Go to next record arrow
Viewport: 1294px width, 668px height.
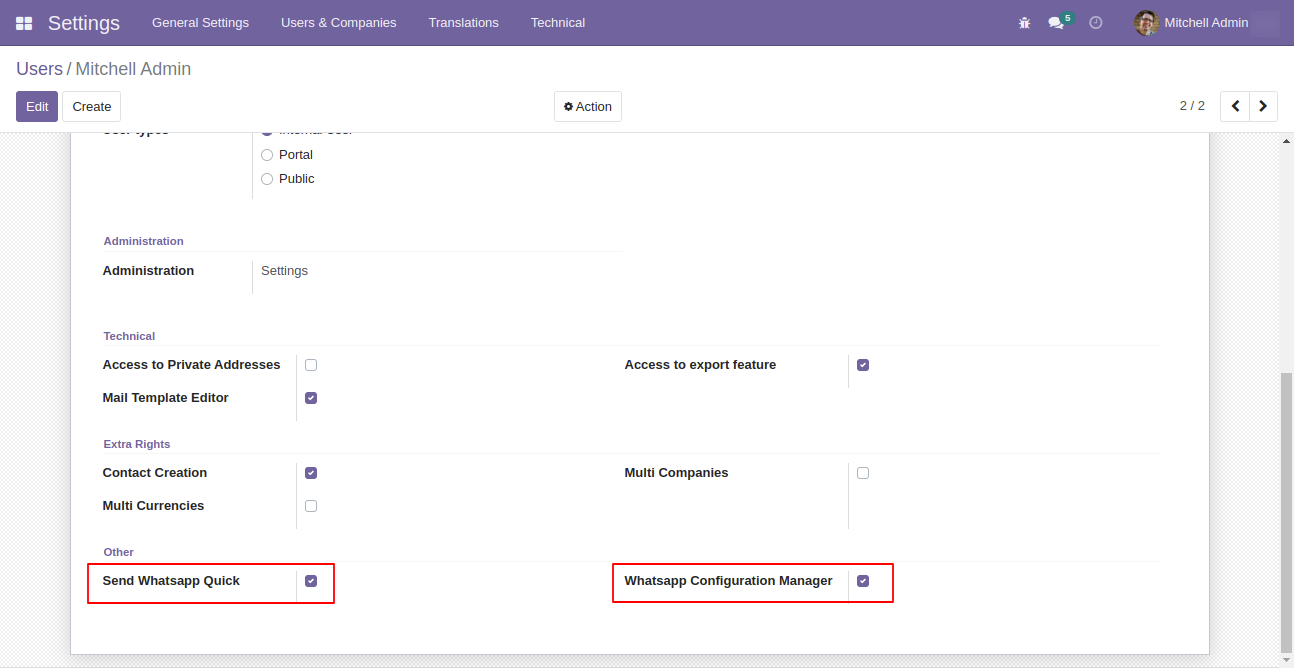point(1264,106)
